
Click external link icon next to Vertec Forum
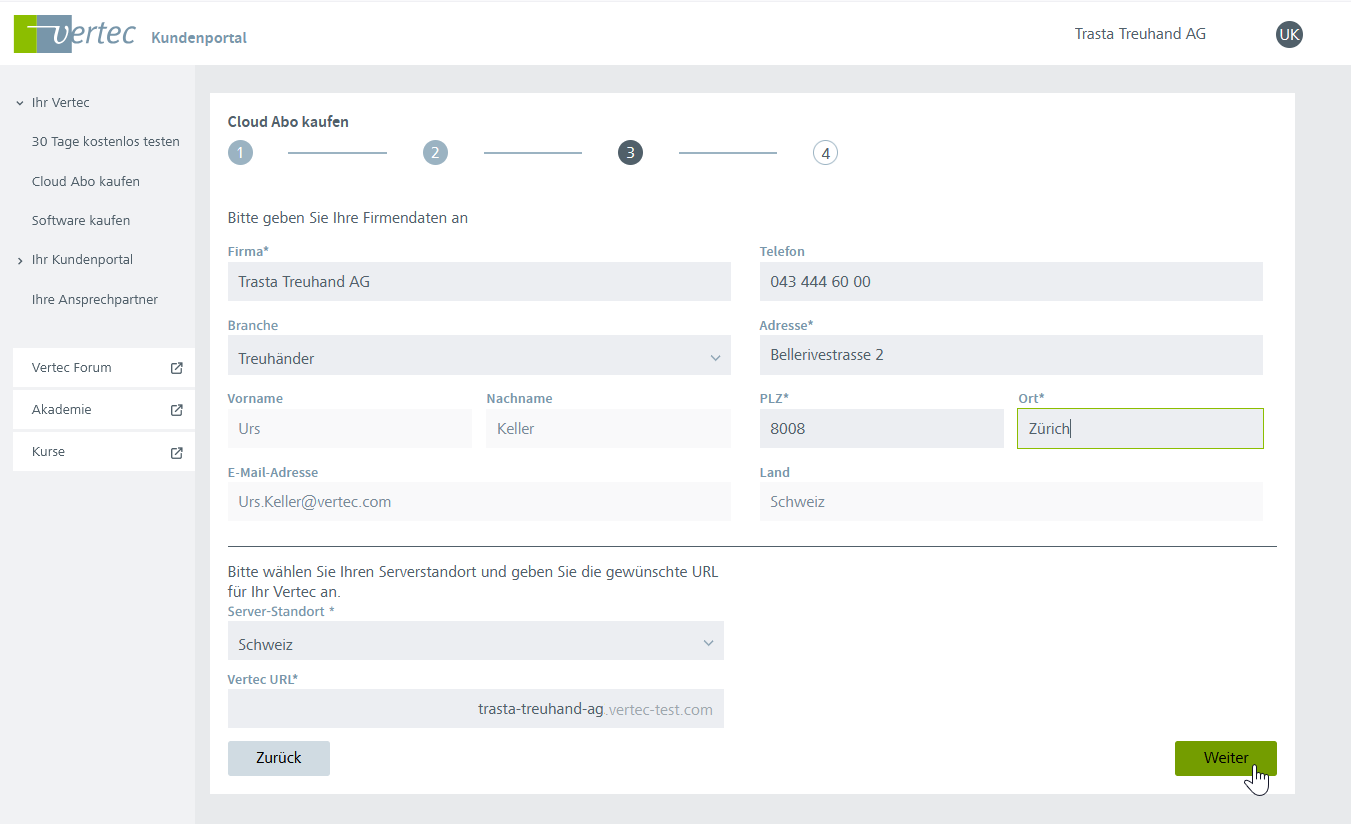coord(177,368)
